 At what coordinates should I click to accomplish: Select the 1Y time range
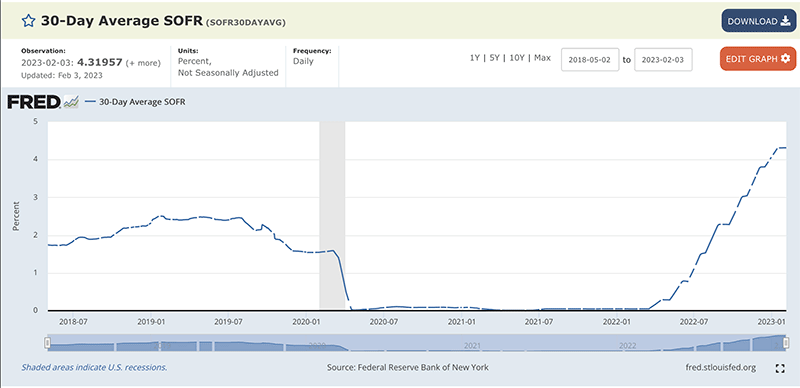tap(474, 58)
